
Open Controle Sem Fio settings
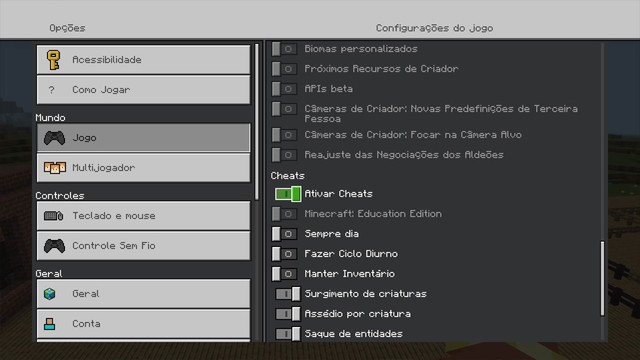point(143,246)
